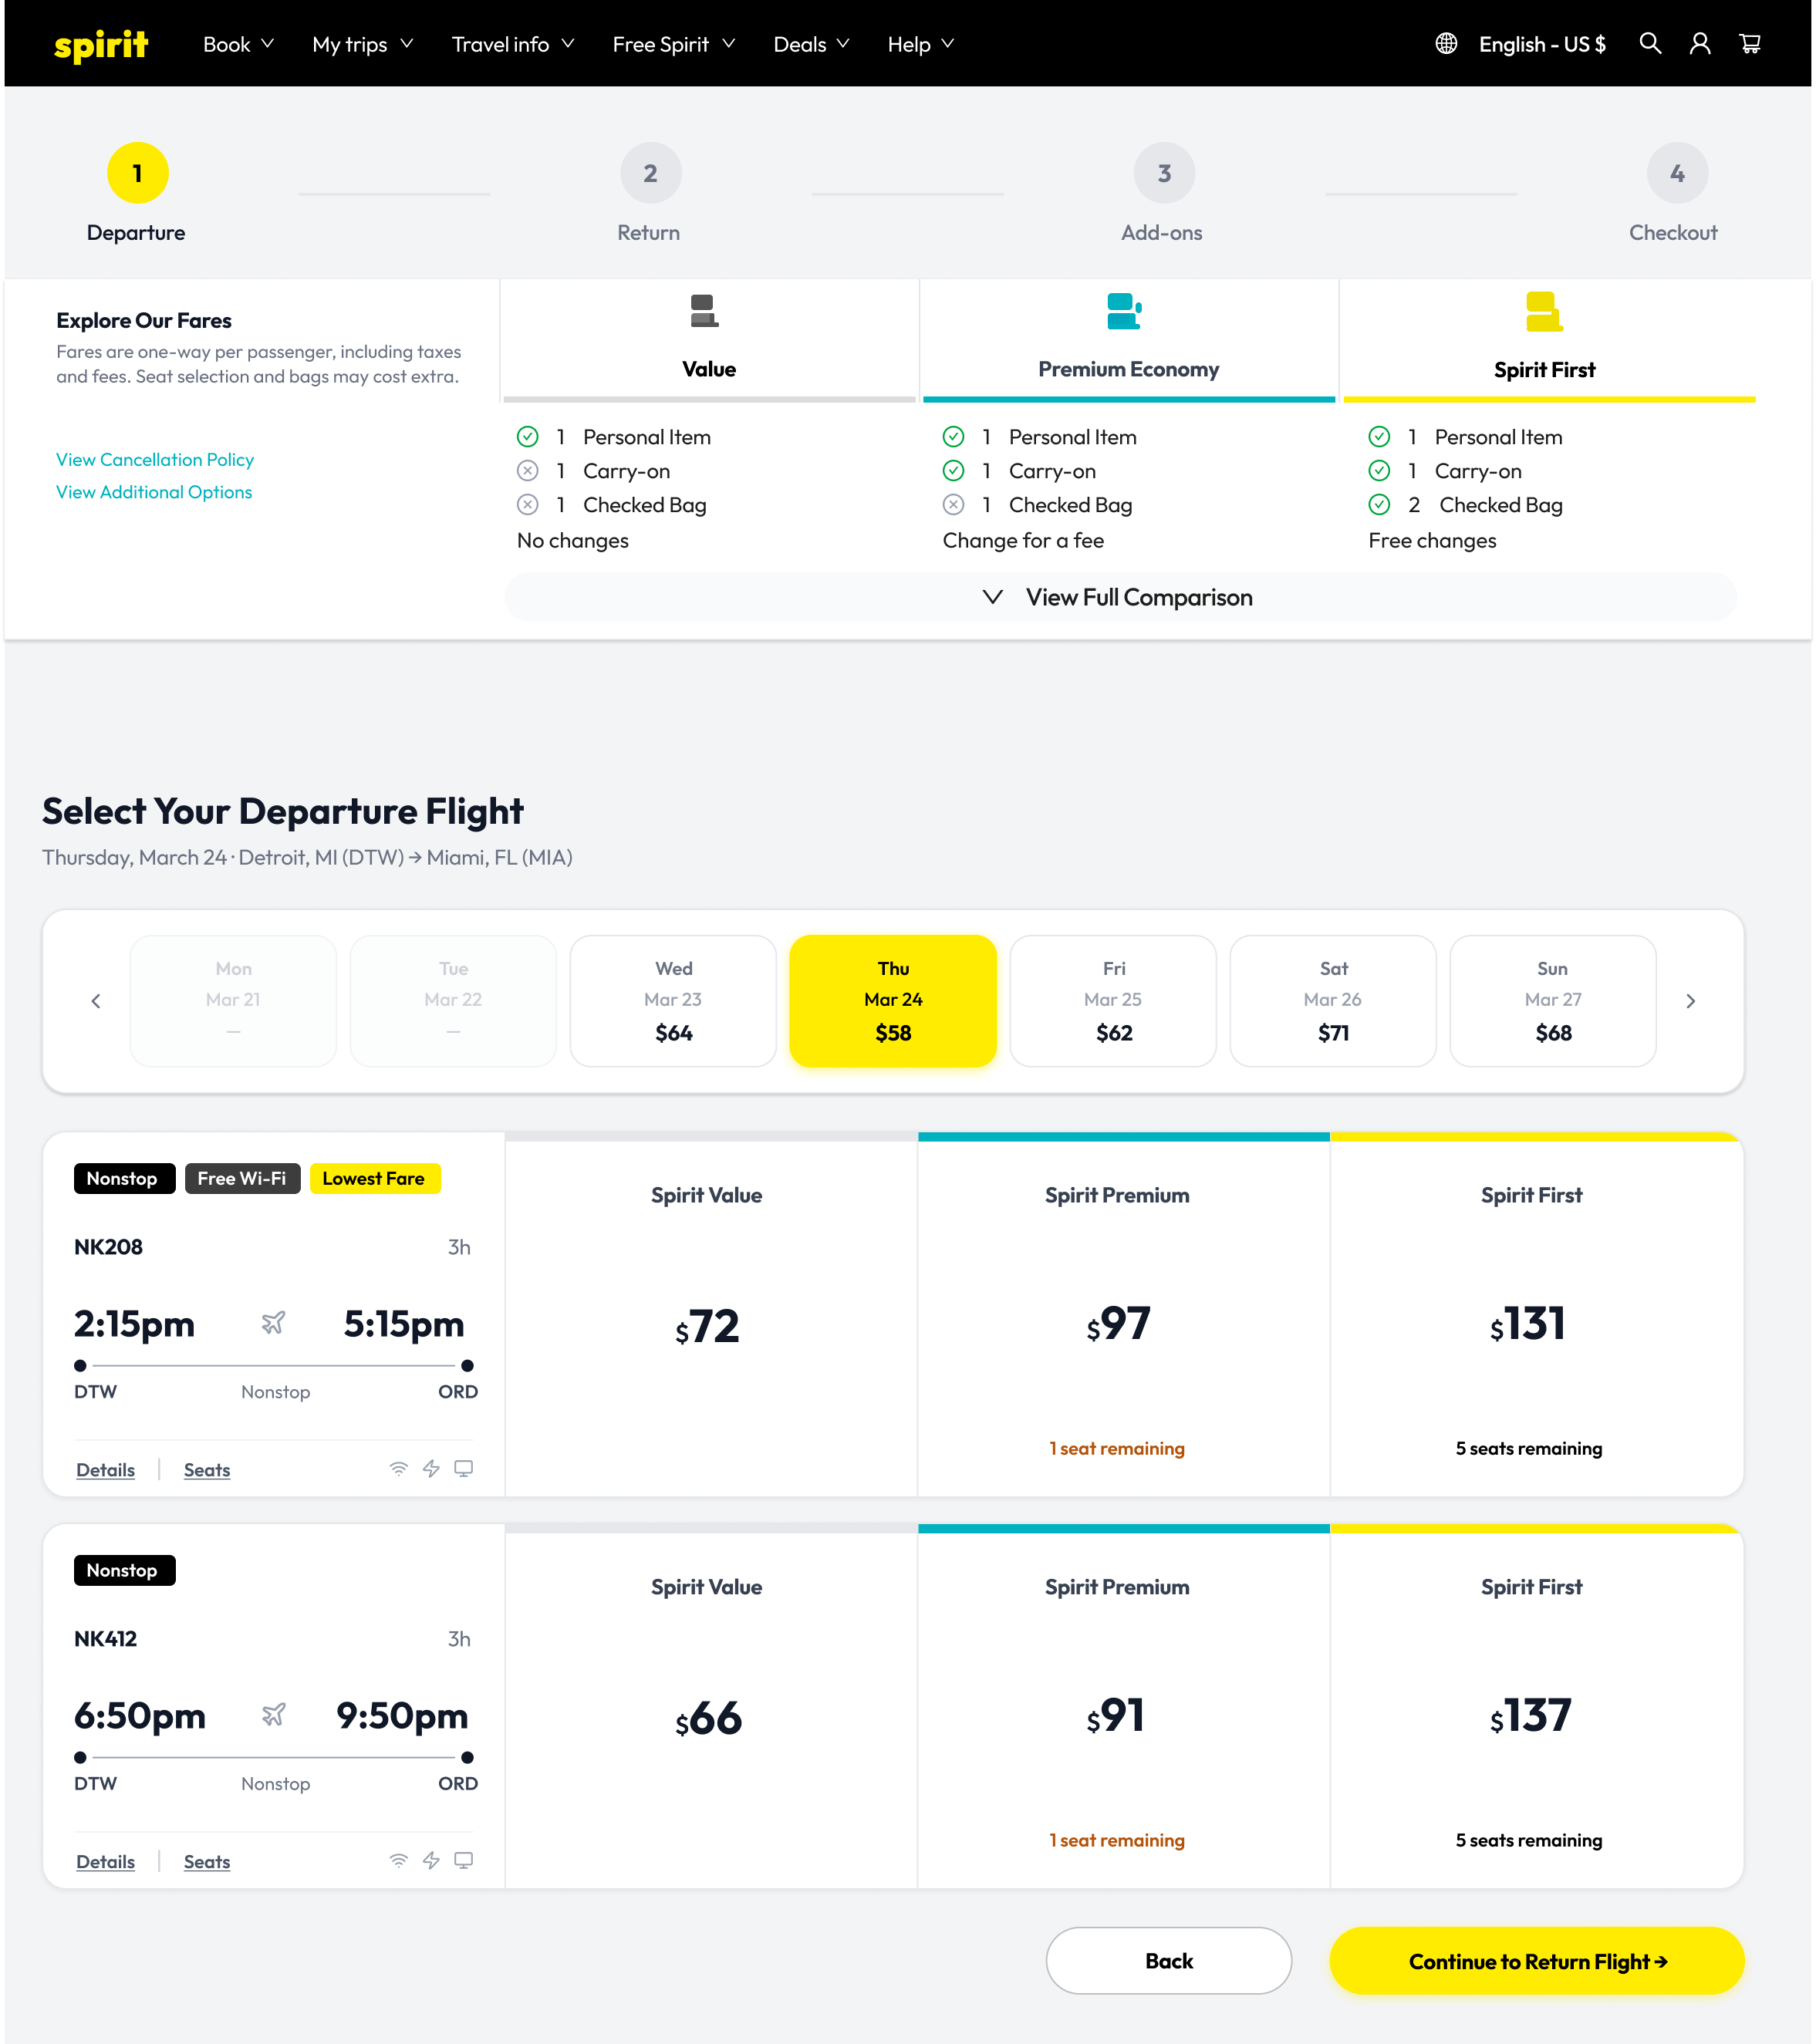Image resolution: width=1816 pixels, height=2044 pixels.
Task: Click the Premium Economy seat icon
Action: pyautogui.click(x=1125, y=312)
